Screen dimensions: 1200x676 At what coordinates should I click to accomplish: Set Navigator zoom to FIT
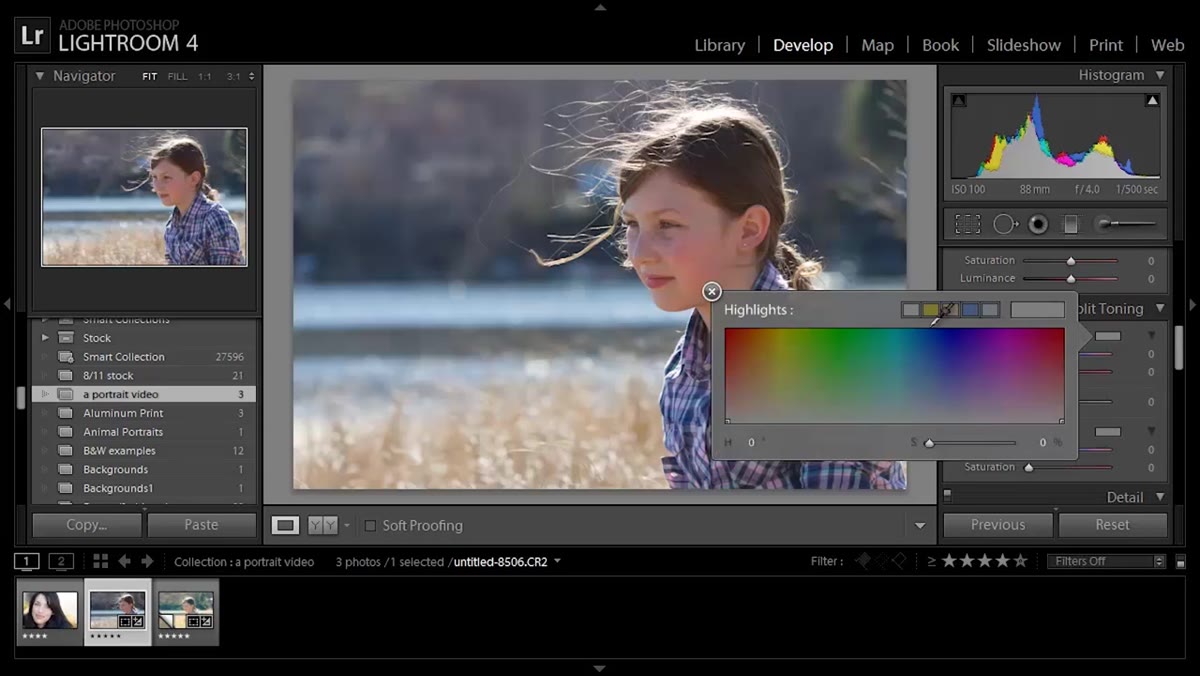(x=149, y=76)
